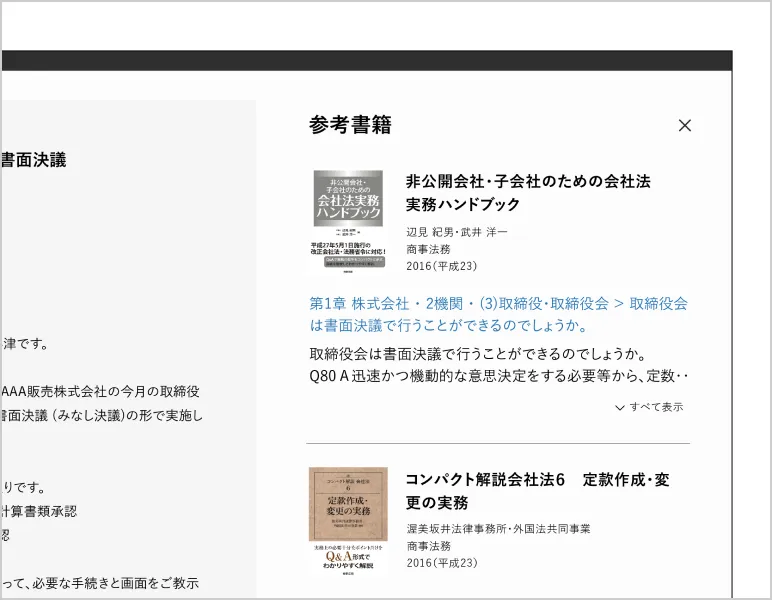Select the title コンパクト解説会社法6 定款作成・変更の実務
The image size is (772, 600).
[538, 491]
